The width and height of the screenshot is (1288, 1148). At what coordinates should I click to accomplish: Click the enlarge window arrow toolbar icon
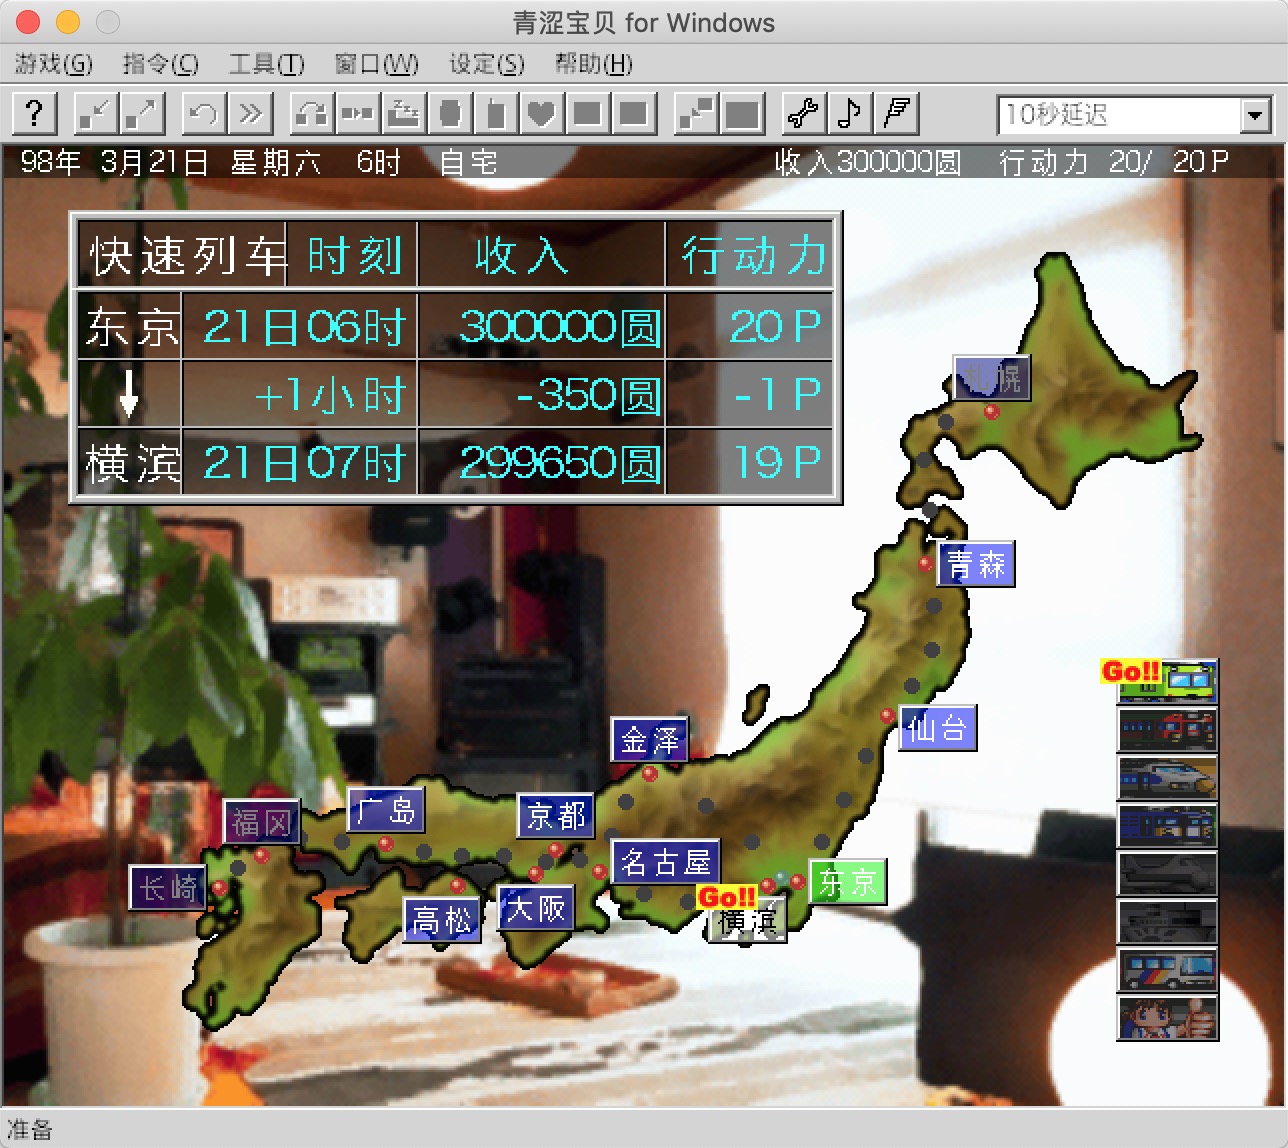[143, 113]
